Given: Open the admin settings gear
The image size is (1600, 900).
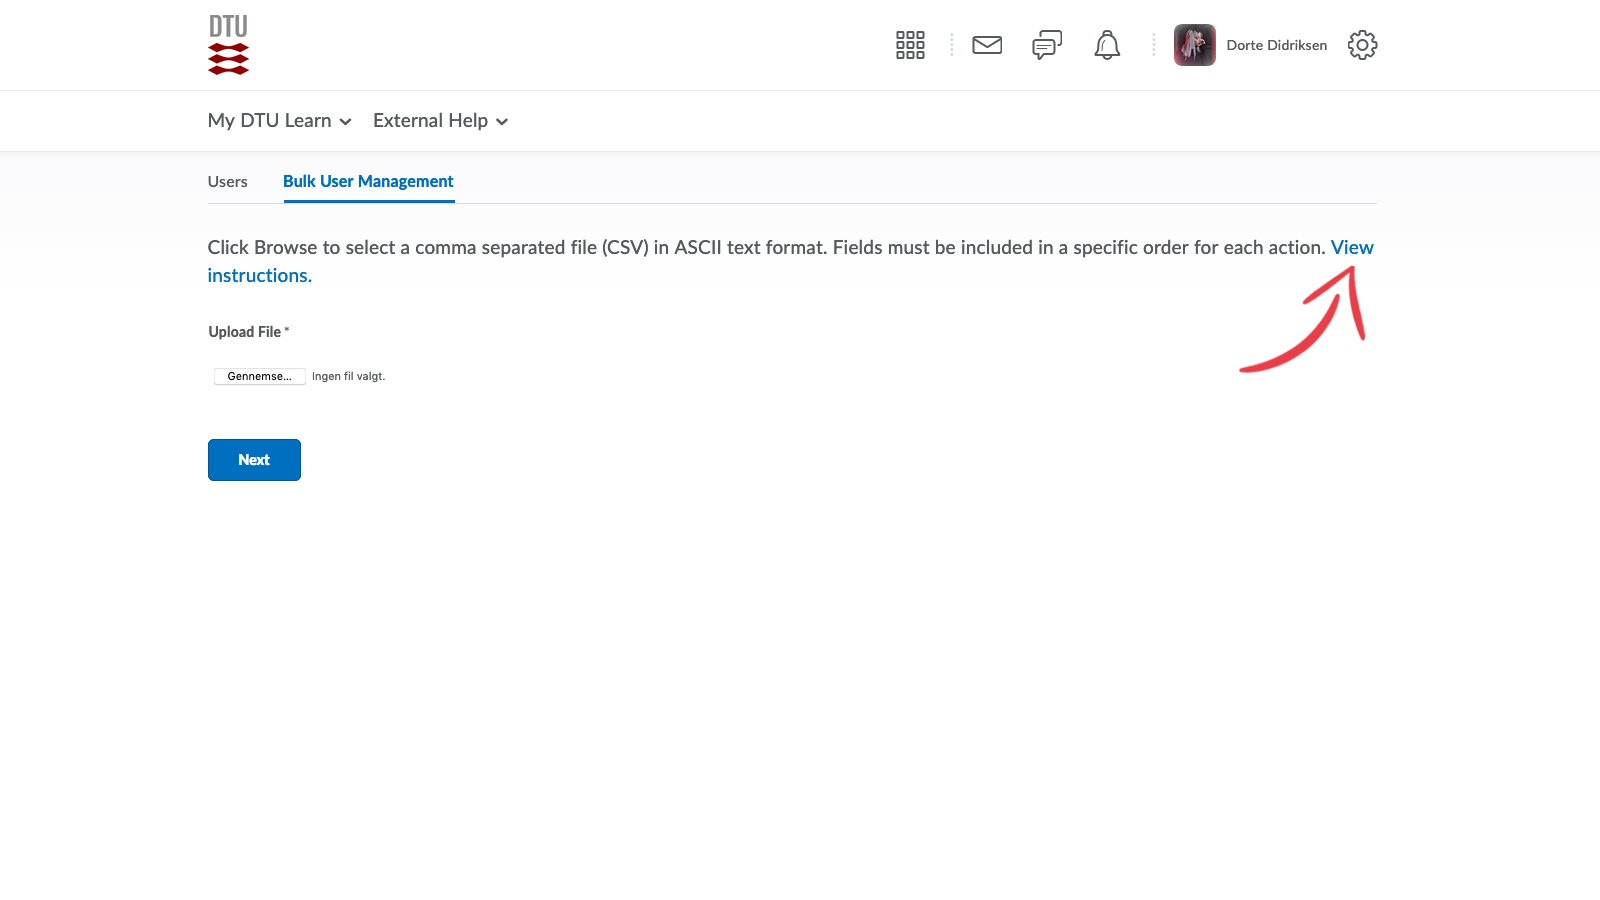Looking at the screenshot, I should point(1362,45).
